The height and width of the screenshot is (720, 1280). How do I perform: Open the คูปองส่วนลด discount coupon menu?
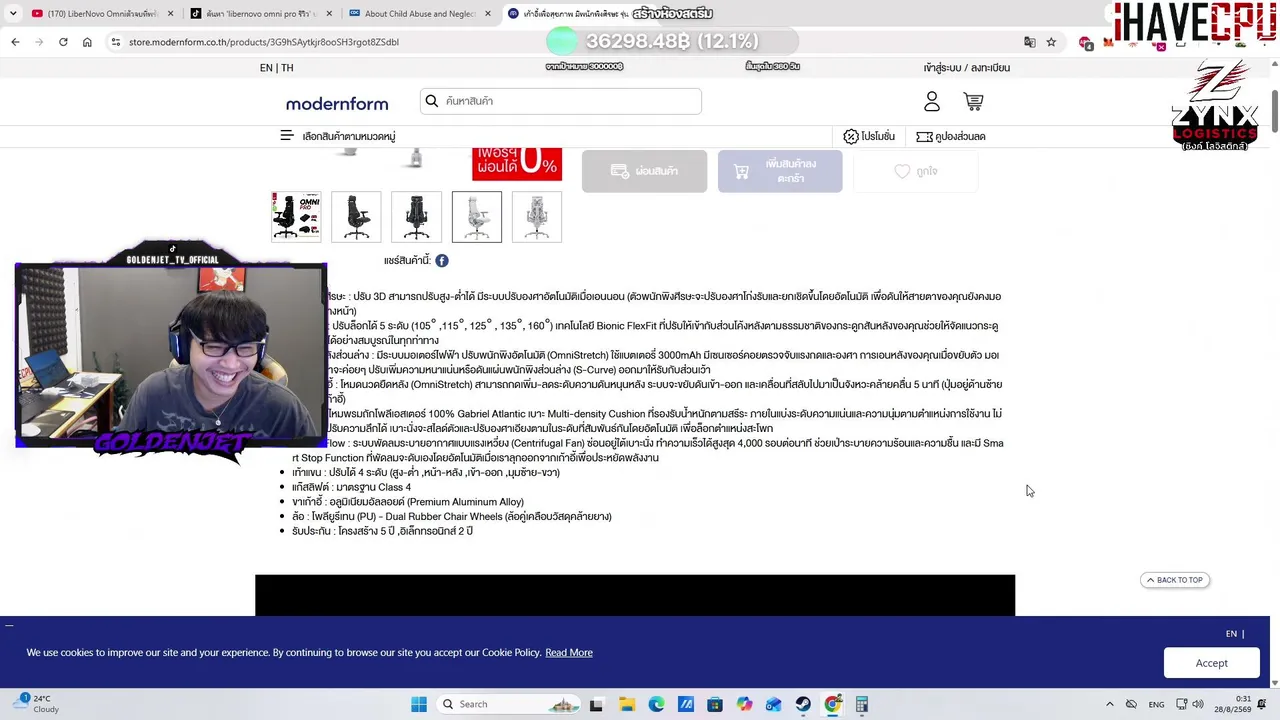coord(951,136)
